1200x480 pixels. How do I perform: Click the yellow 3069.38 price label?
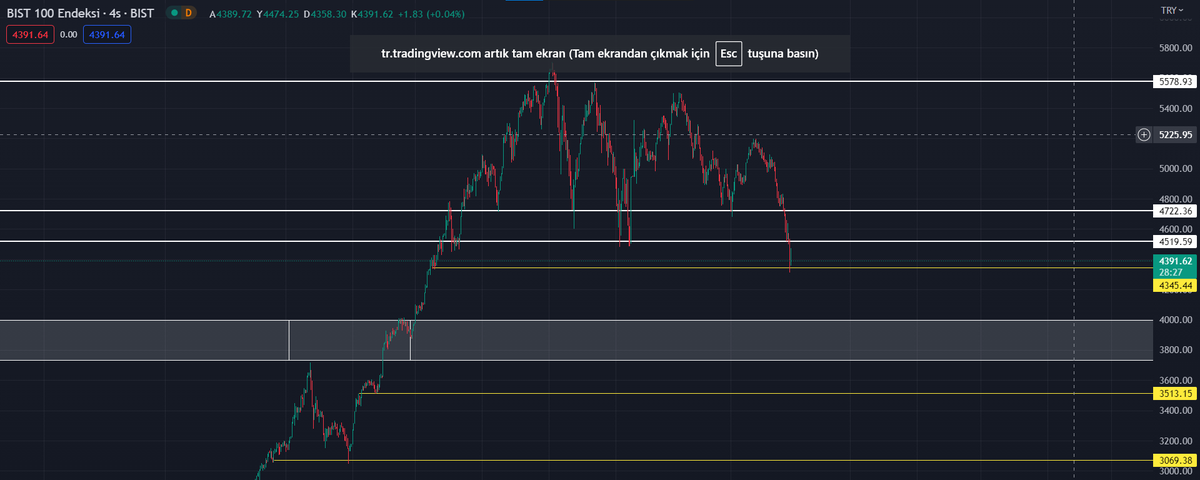pos(1173,461)
